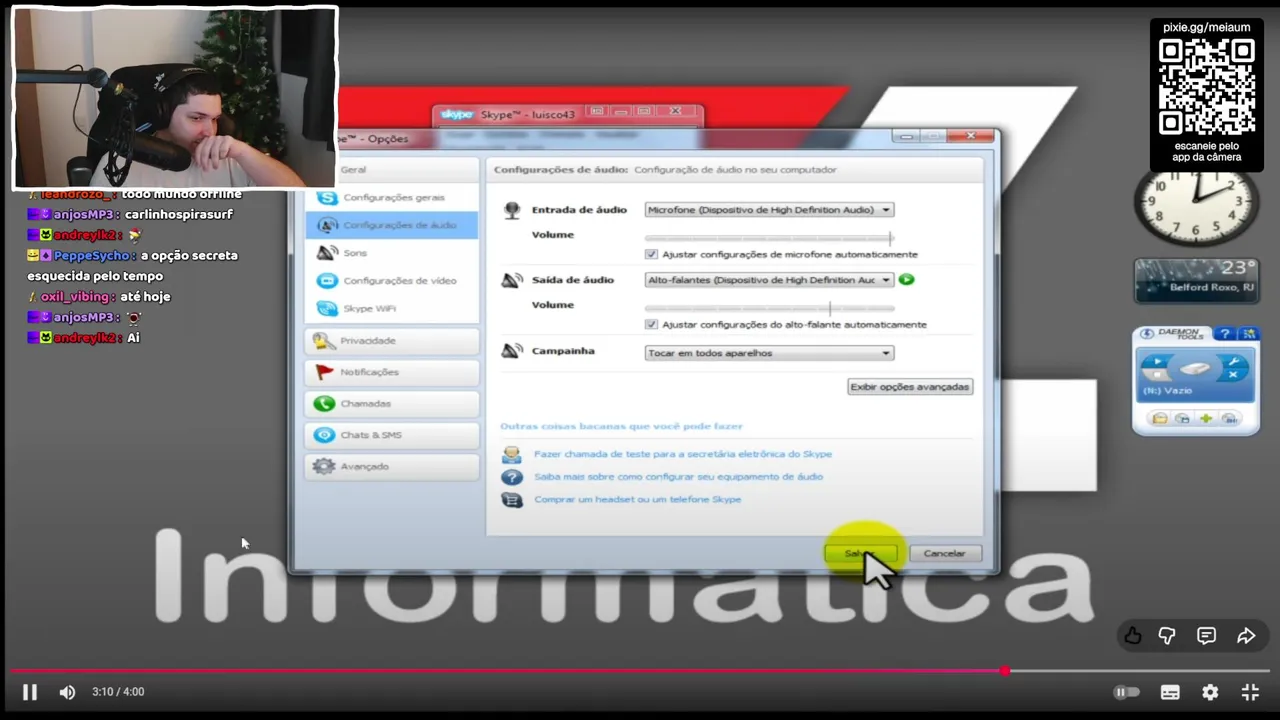Pause the video playback
Image resolution: width=1280 pixels, height=720 pixels.
[30, 692]
